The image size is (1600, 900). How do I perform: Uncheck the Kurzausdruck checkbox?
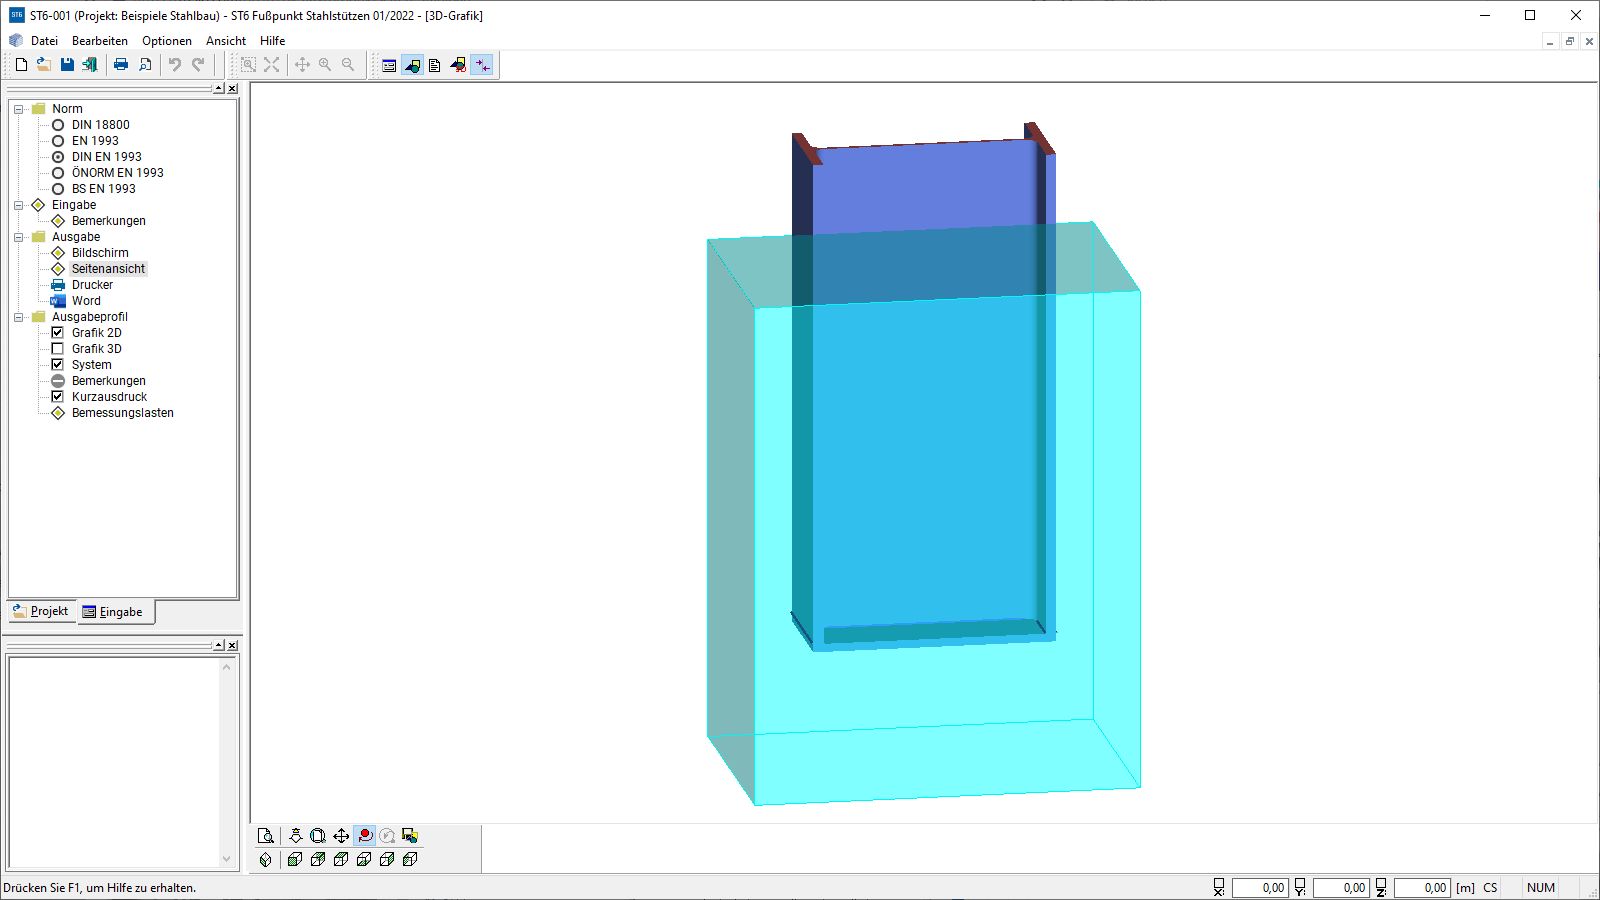pyautogui.click(x=58, y=397)
